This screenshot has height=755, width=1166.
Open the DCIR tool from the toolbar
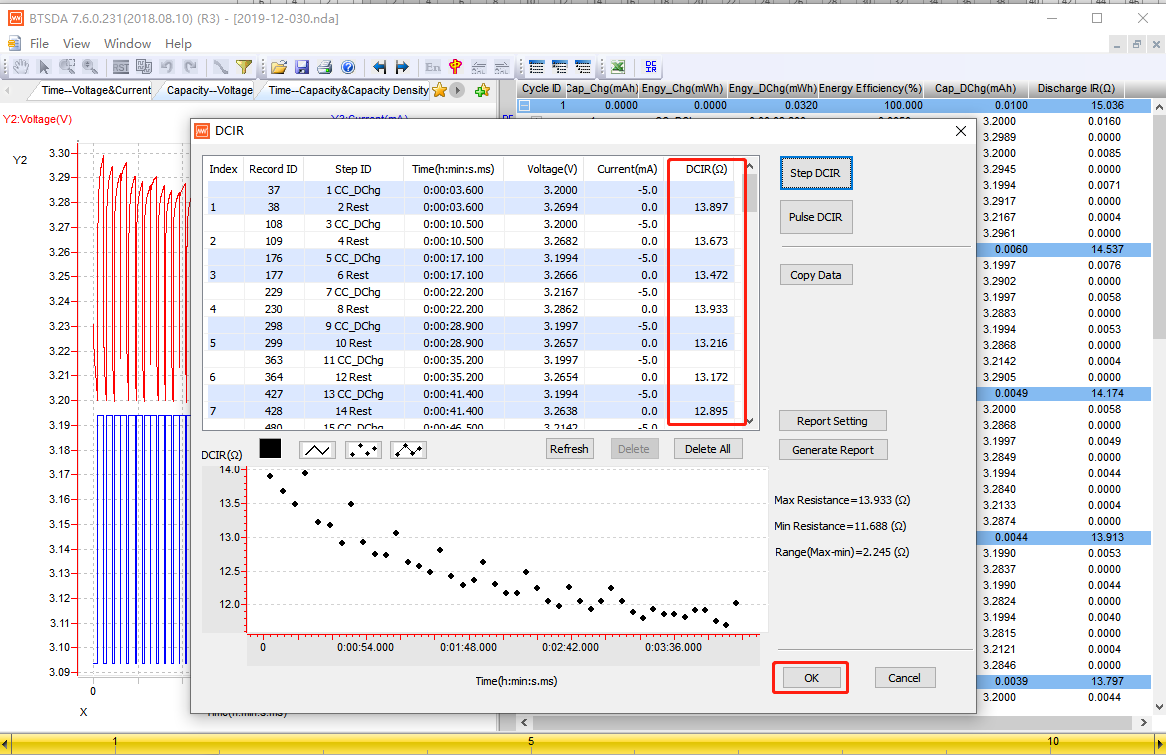651,67
